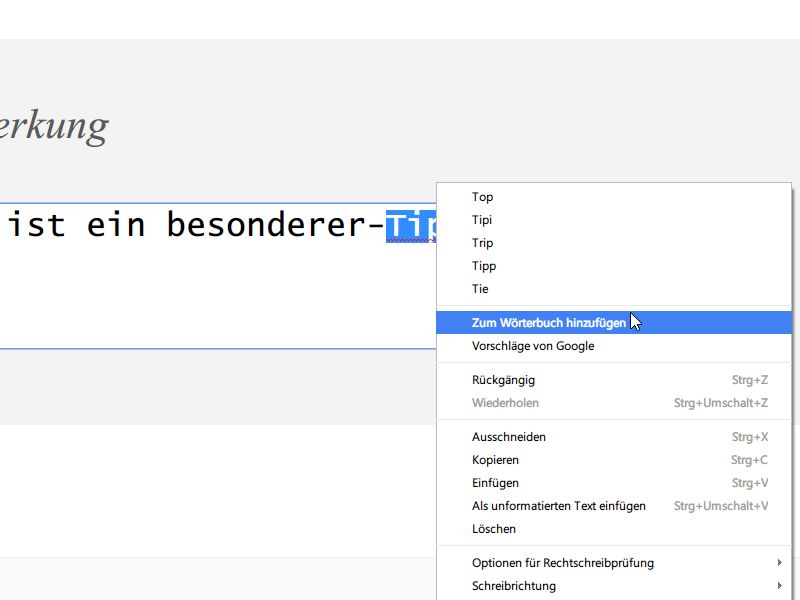
Task: Open 'Schreibrichtung' submenu
Action: click(x=614, y=586)
